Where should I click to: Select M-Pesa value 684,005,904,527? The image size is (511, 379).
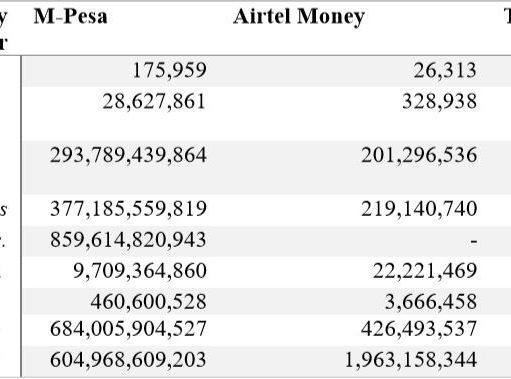click(128, 329)
